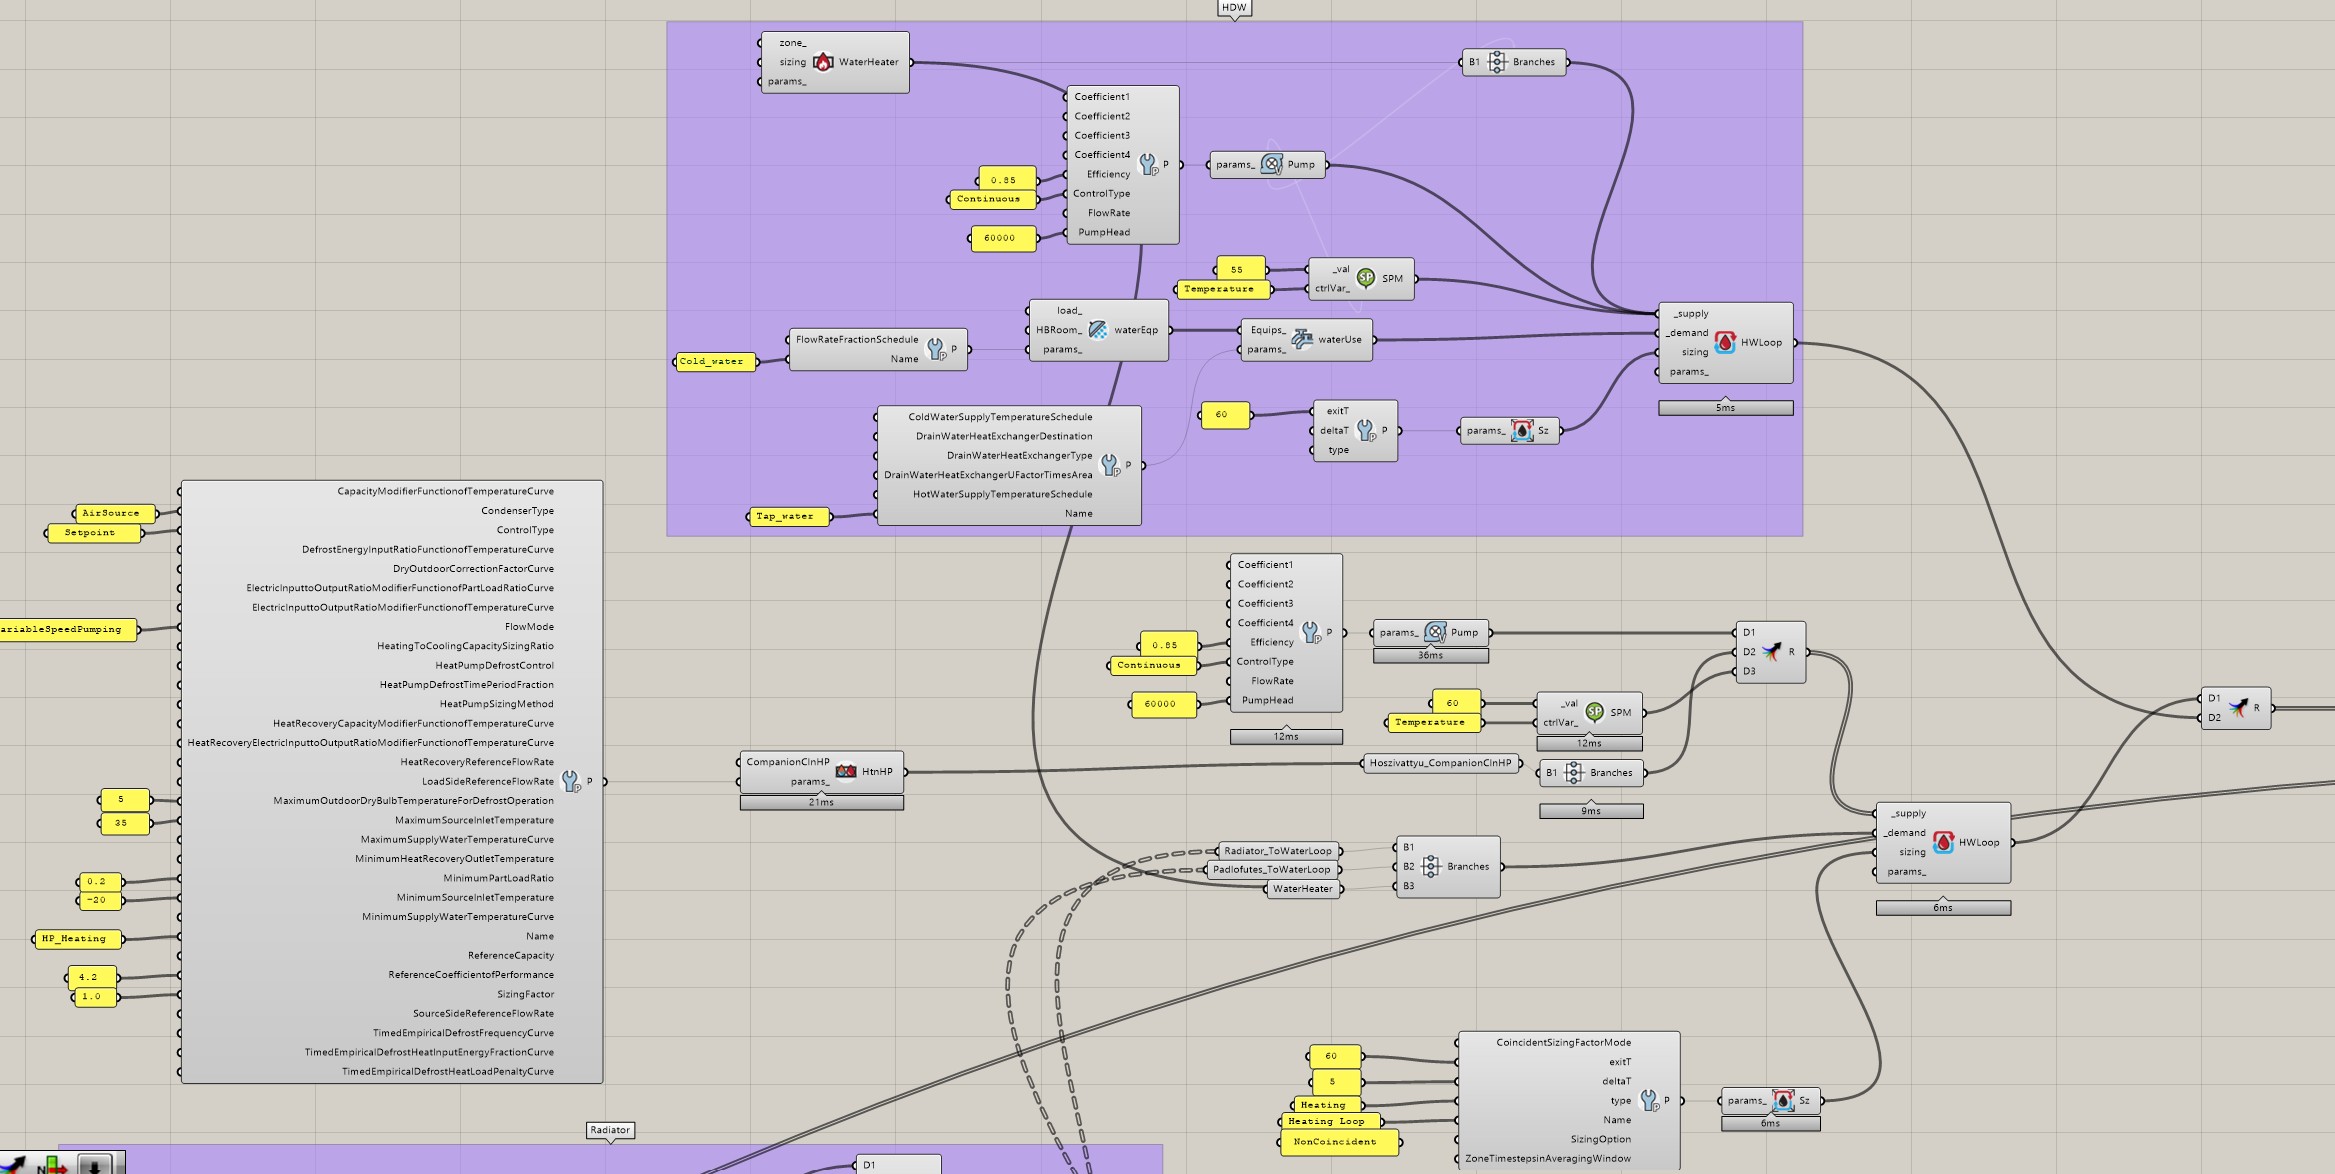Click the 21ms profiler label under HtnHP

[x=822, y=802]
